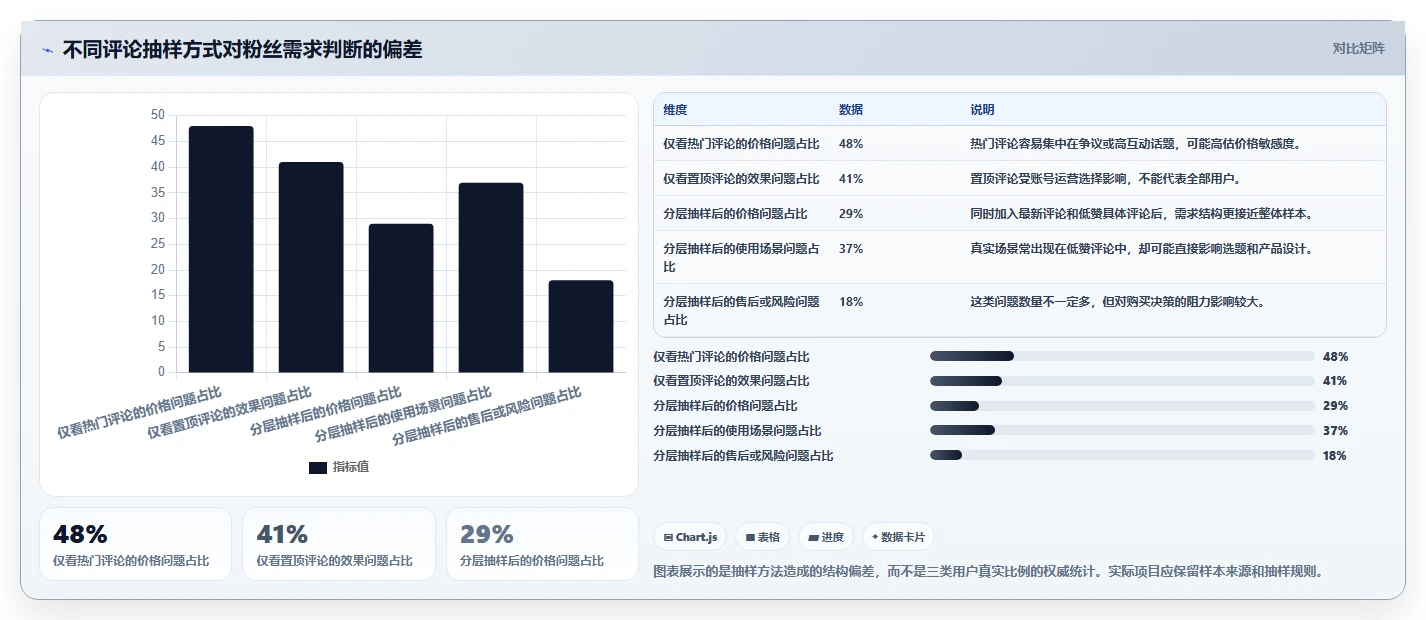Click the description 这类问题数量不一定多
The image size is (1426, 620).
[1117, 302]
